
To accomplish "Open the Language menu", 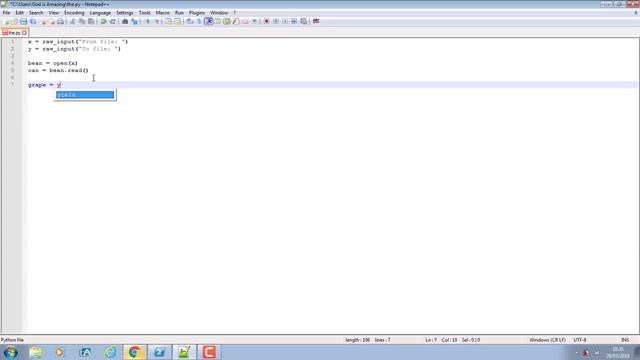I will click(100, 13).
